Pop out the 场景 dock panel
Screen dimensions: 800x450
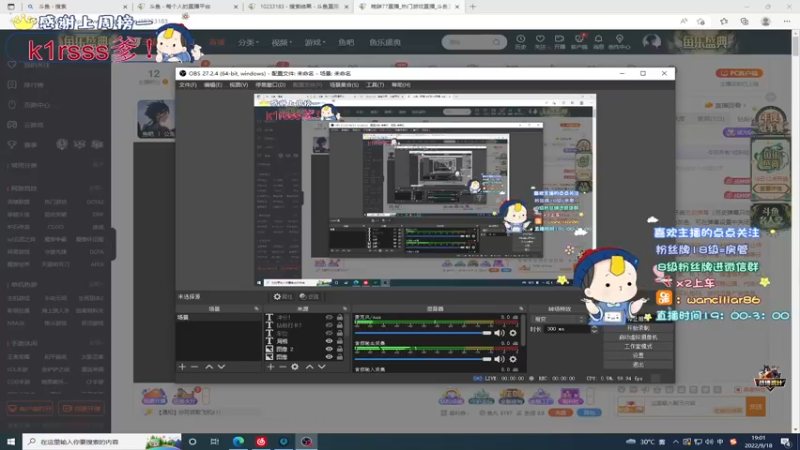[256, 309]
